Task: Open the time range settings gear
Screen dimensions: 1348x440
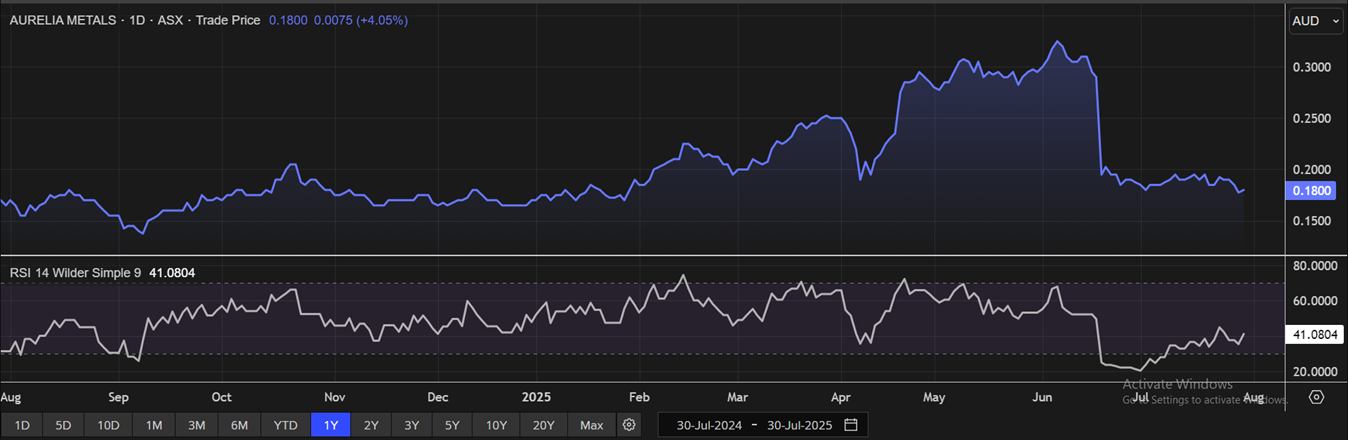Action: [629, 425]
